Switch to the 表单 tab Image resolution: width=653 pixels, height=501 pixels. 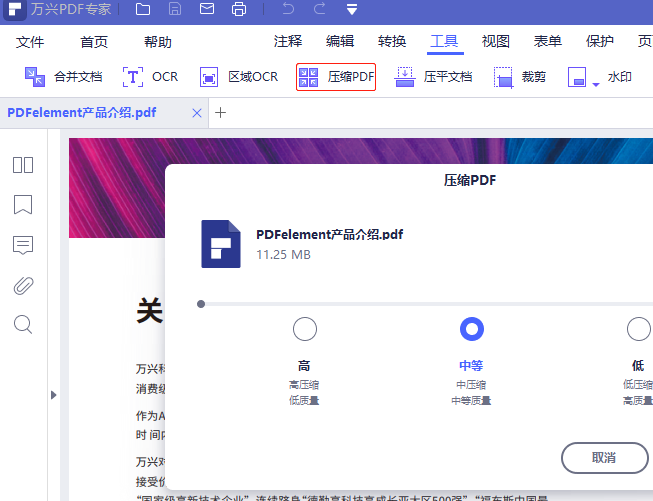(x=548, y=41)
